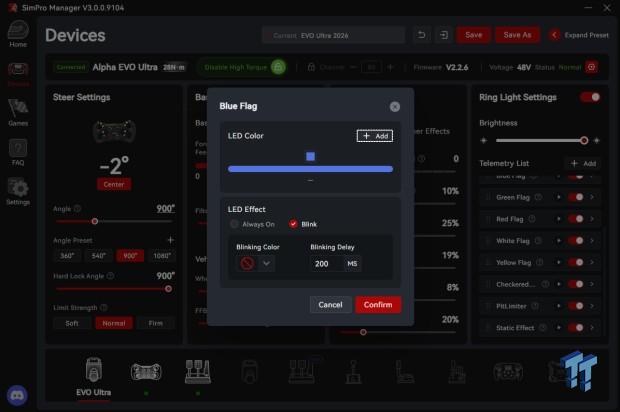Image resolution: width=620 pixels, height=412 pixels.
Task: Close the Blue Flag dialog
Action: (395, 107)
